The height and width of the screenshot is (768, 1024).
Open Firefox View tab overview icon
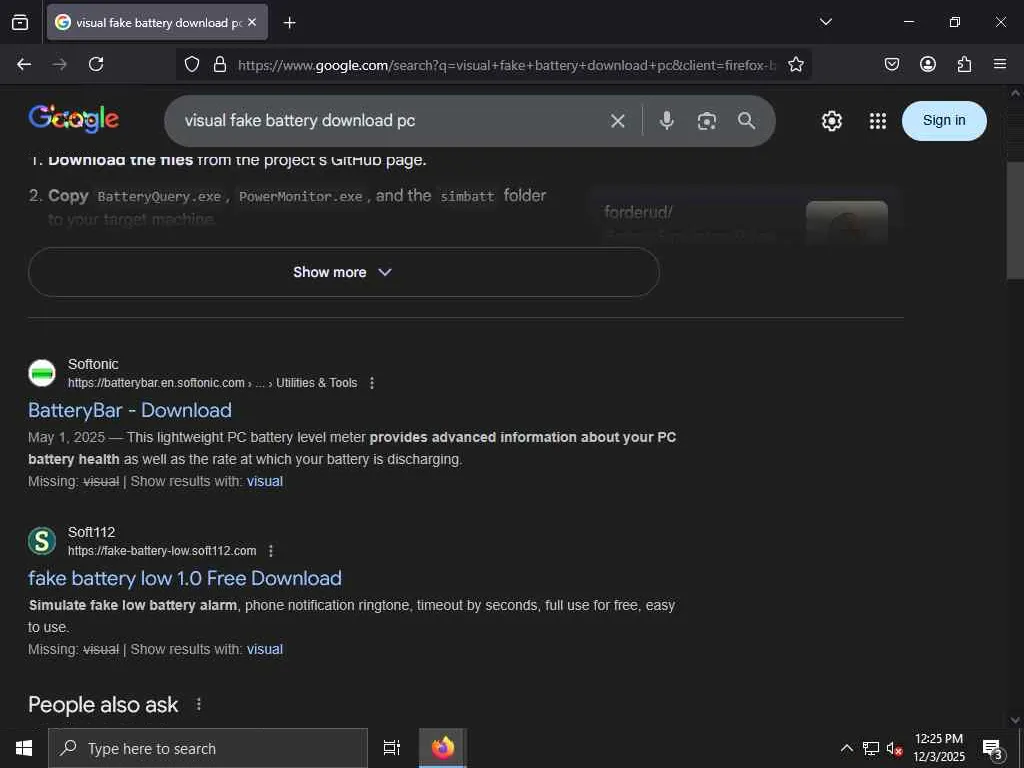coord(20,22)
